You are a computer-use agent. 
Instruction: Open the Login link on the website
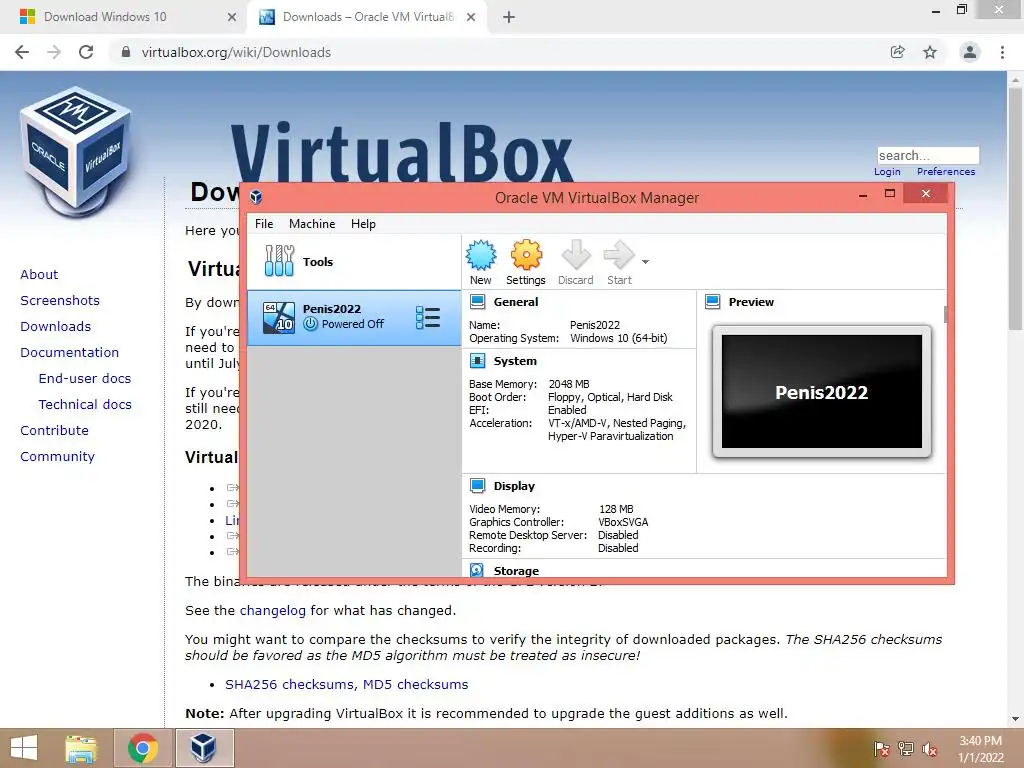coord(887,172)
